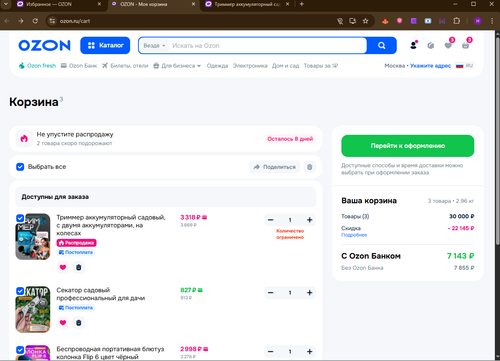Switch language via RU flag selector
This screenshot has width=500, height=361.
coord(465,66)
